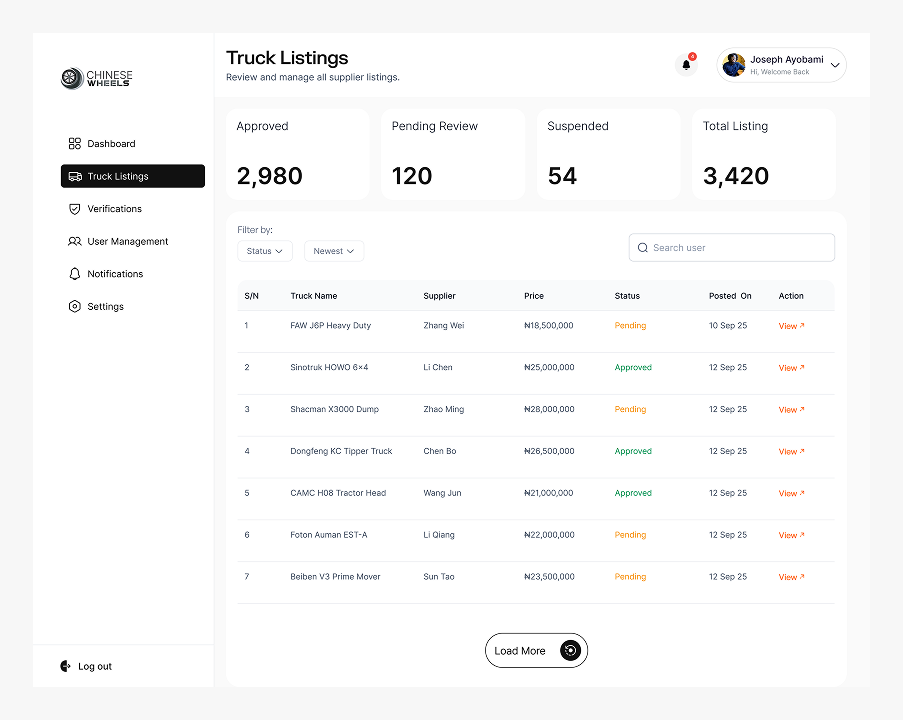Open the Newest sort dropdown
The image size is (903, 720).
(334, 251)
